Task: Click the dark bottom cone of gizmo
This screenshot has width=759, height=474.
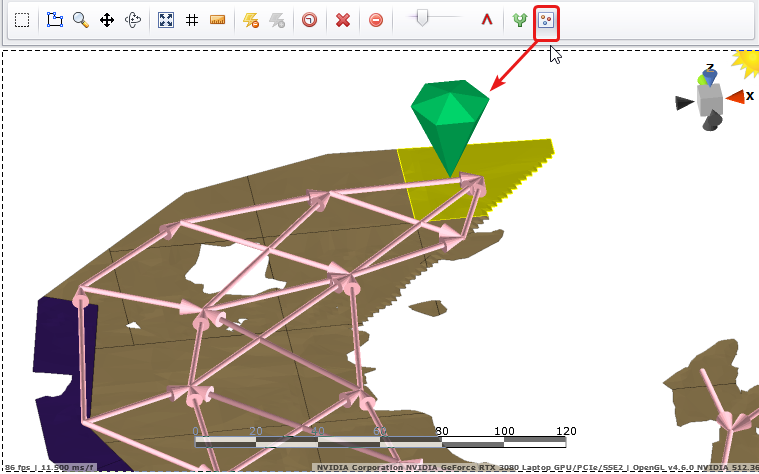Action: 712,121
